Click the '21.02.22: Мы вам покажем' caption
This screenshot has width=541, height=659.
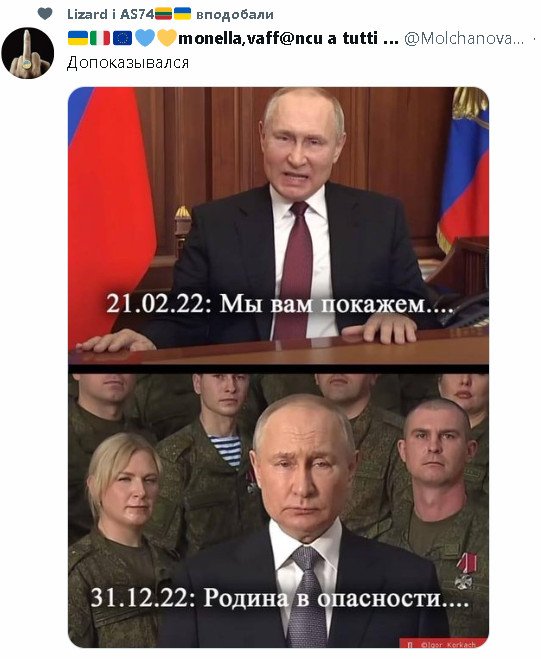pyautogui.click(x=280, y=303)
